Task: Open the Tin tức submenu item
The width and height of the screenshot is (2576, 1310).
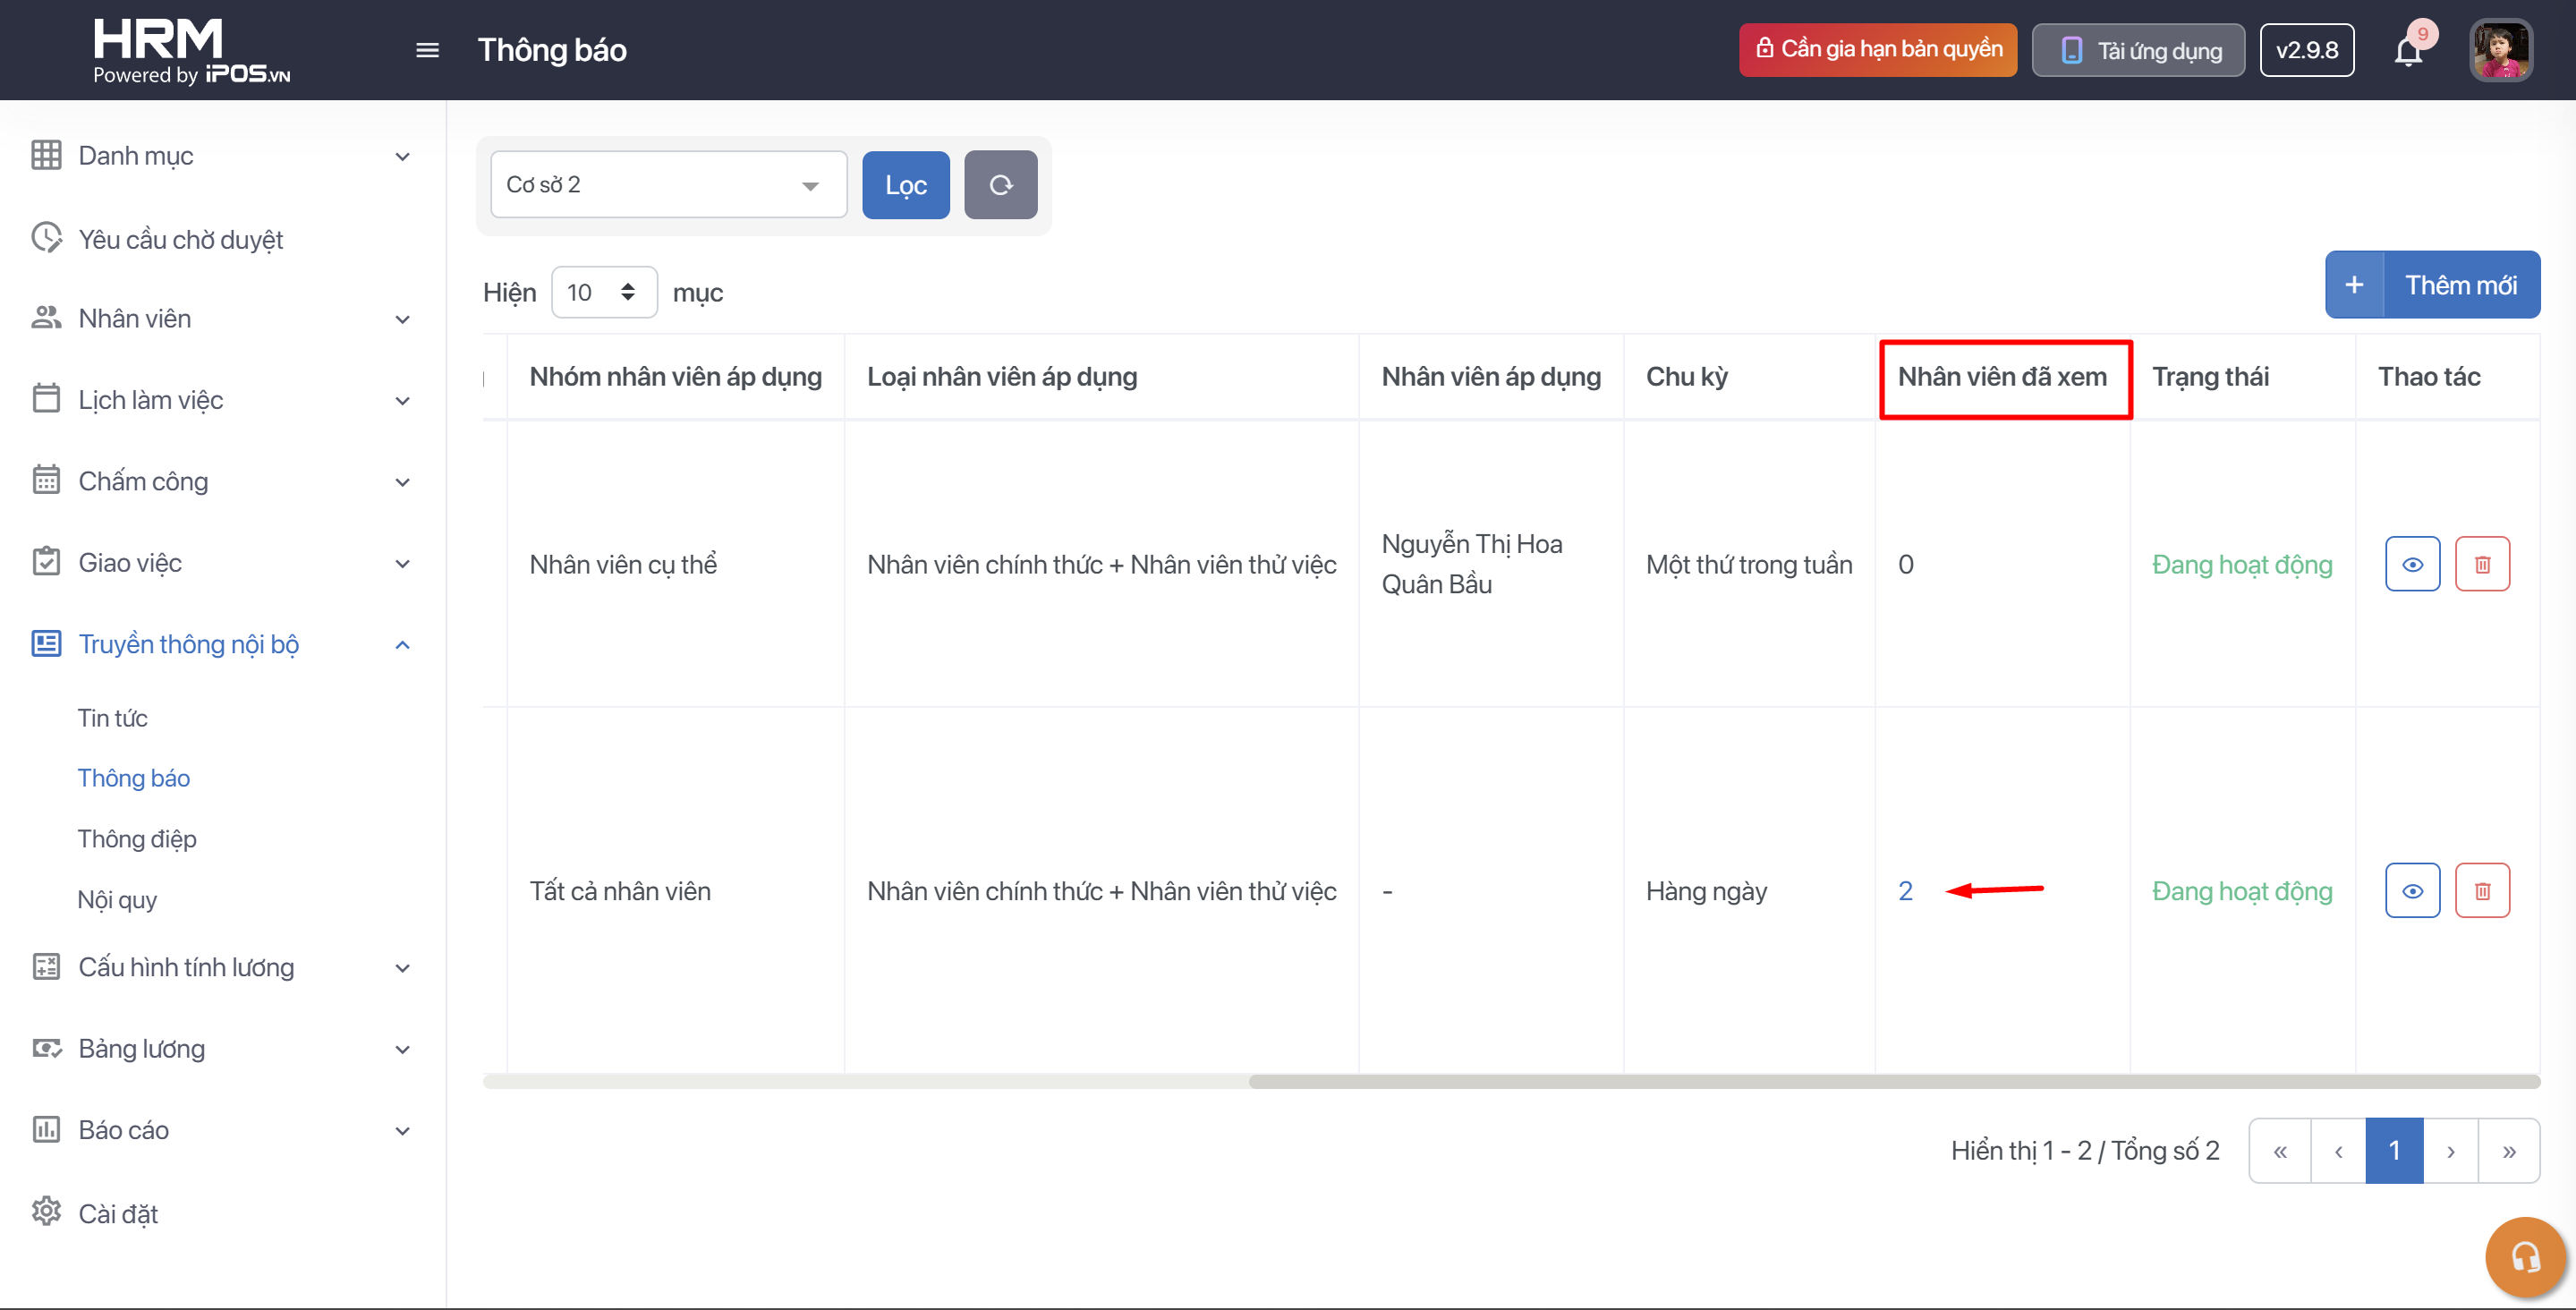Action: tap(113, 718)
